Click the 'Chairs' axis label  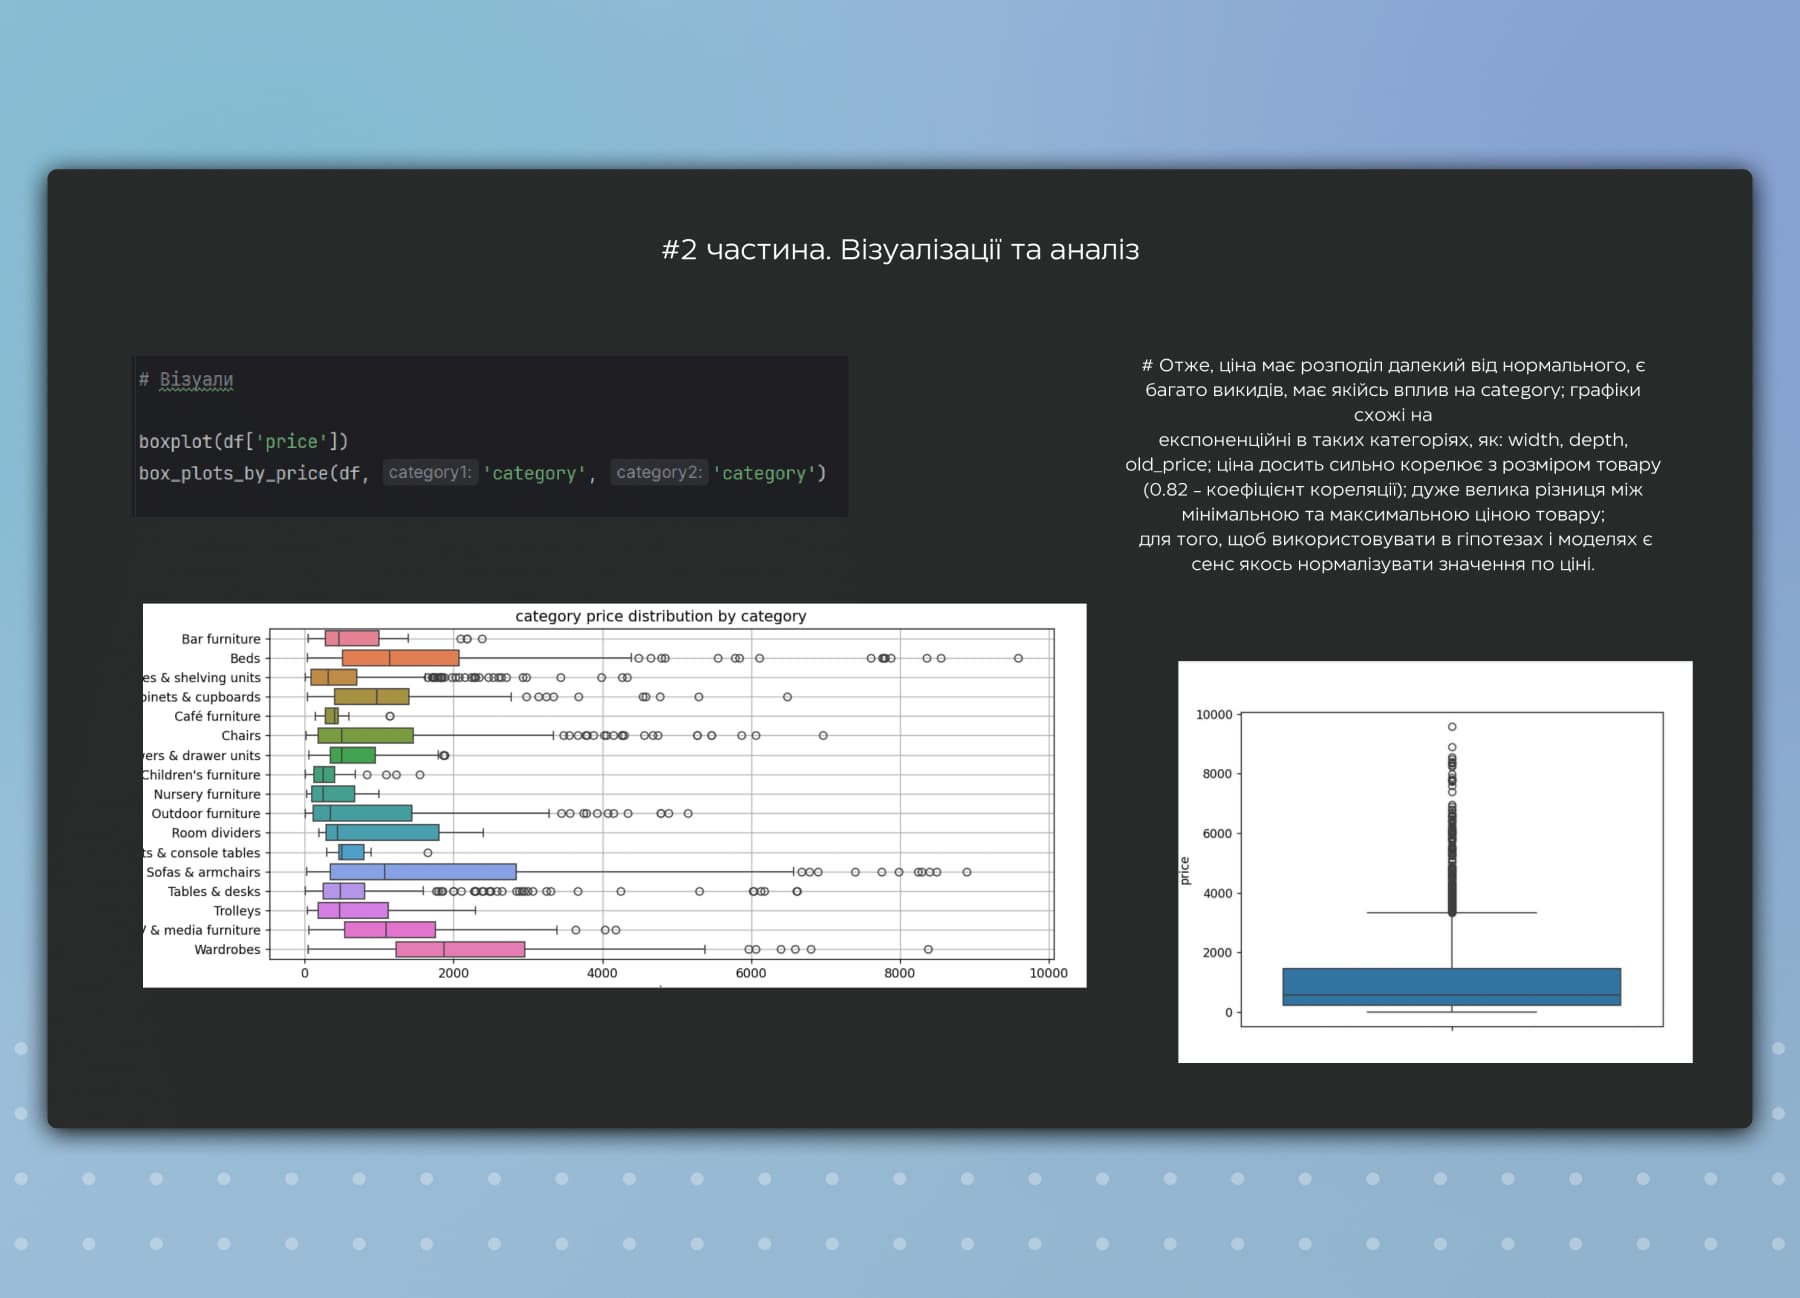(241, 735)
